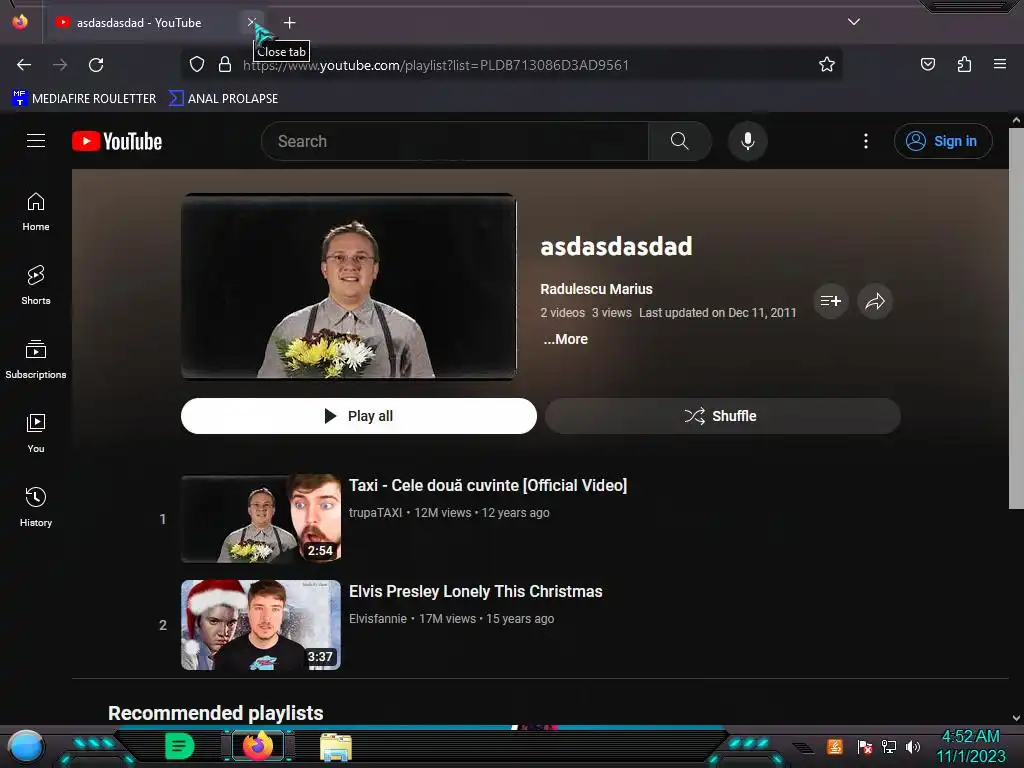The width and height of the screenshot is (1024, 768).
Task: Open a new browser tab
Action: (289, 23)
